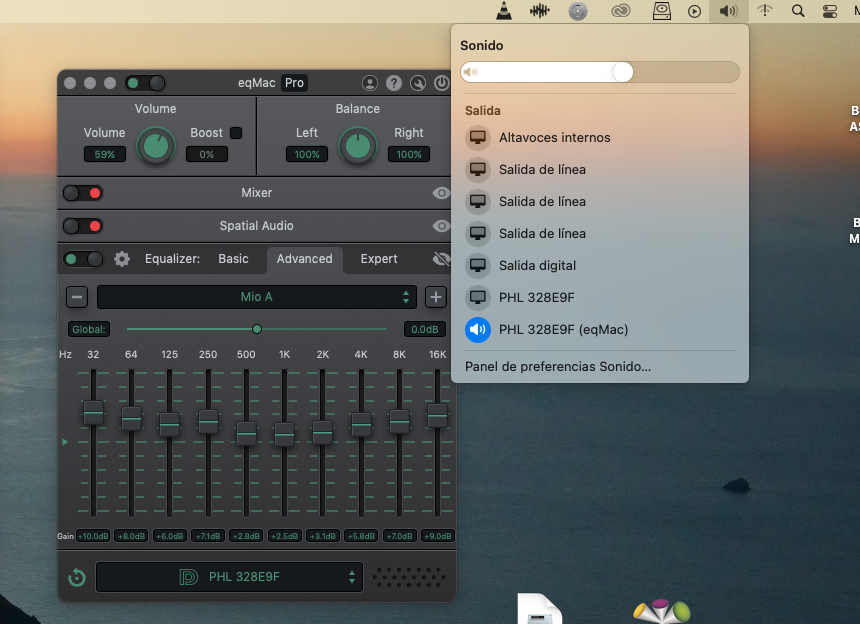860x624 pixels.
Task: Open Panel de preferencias Sonido
Action: click(558, 366)
